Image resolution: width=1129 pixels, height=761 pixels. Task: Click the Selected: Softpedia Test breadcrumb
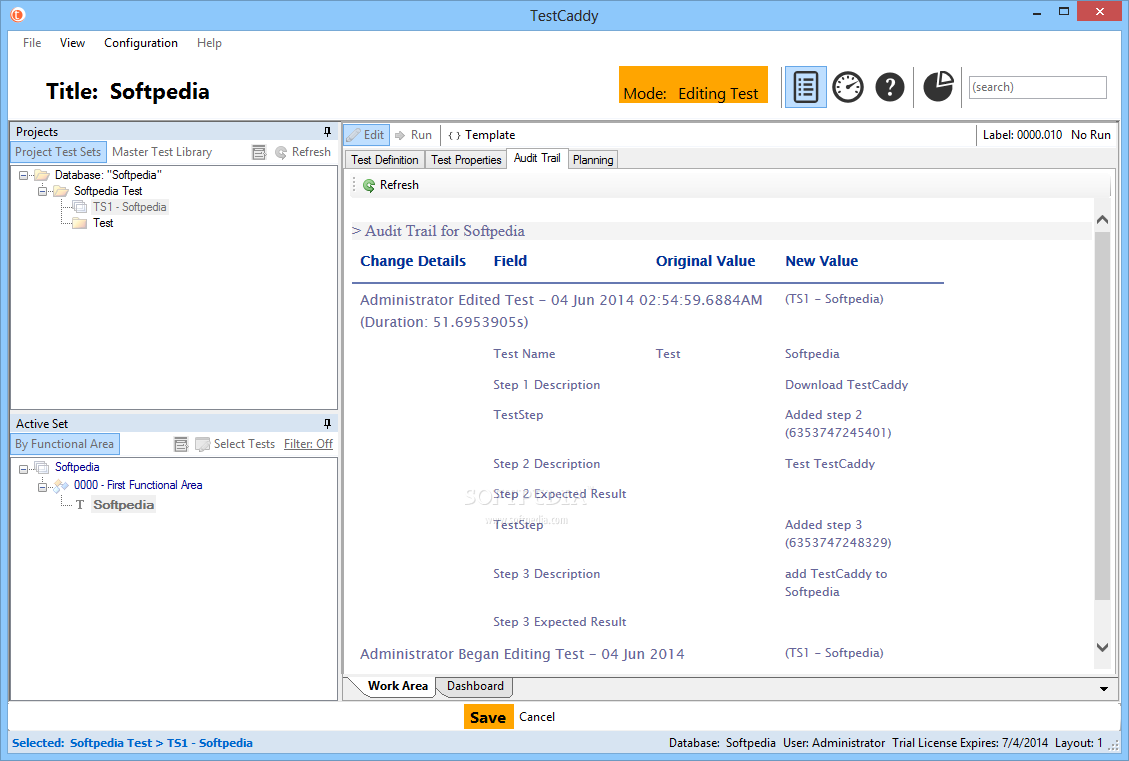pos(132,743)
